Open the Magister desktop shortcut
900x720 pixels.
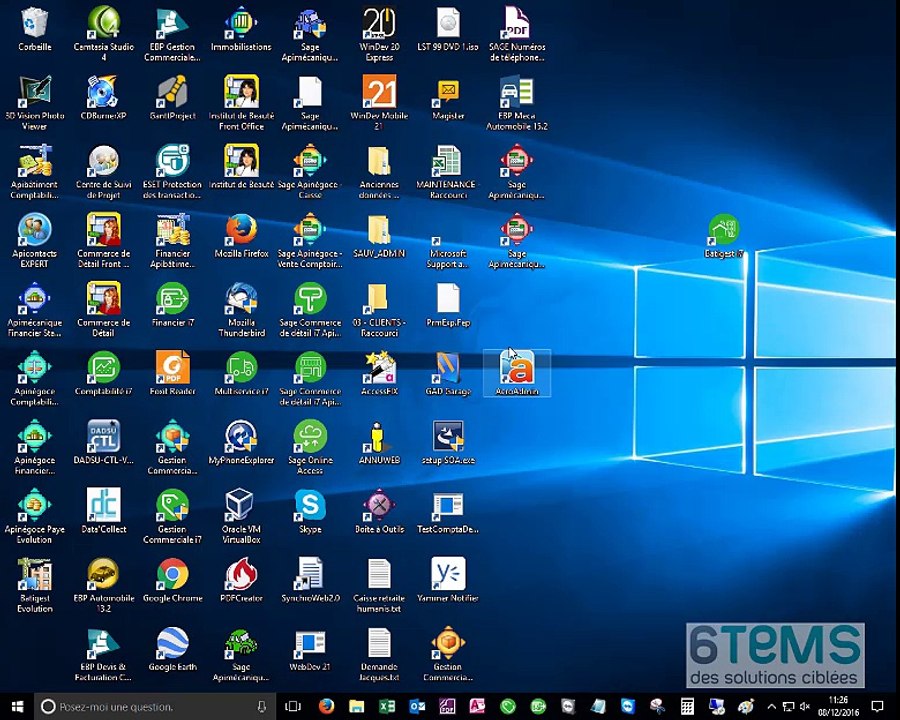(448, 98)
